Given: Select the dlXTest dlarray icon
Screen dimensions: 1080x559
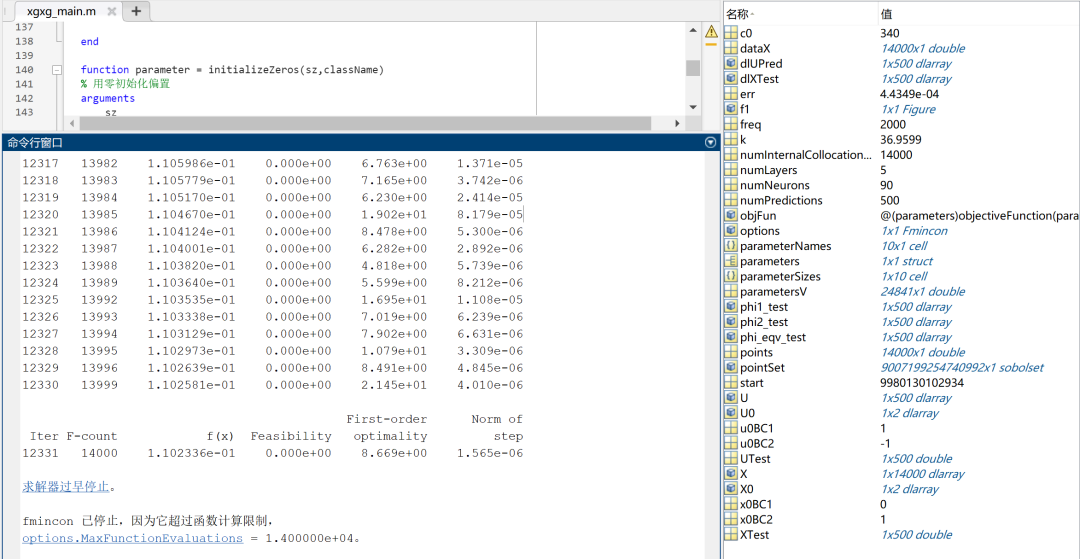Looking at the screenshot, I should (x=731, y=78).
